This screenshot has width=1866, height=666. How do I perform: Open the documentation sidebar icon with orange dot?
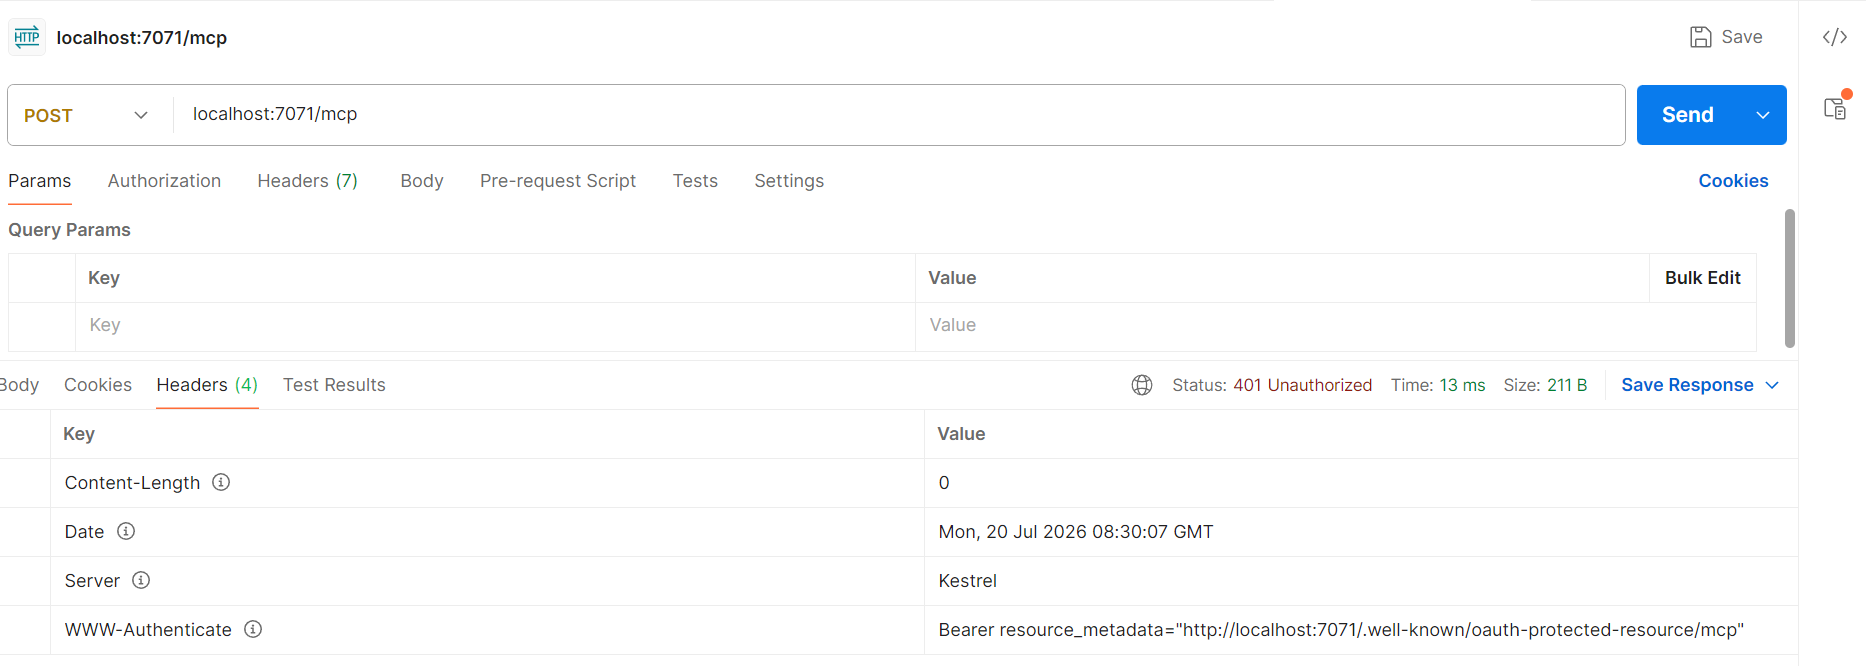point(1836,107)
